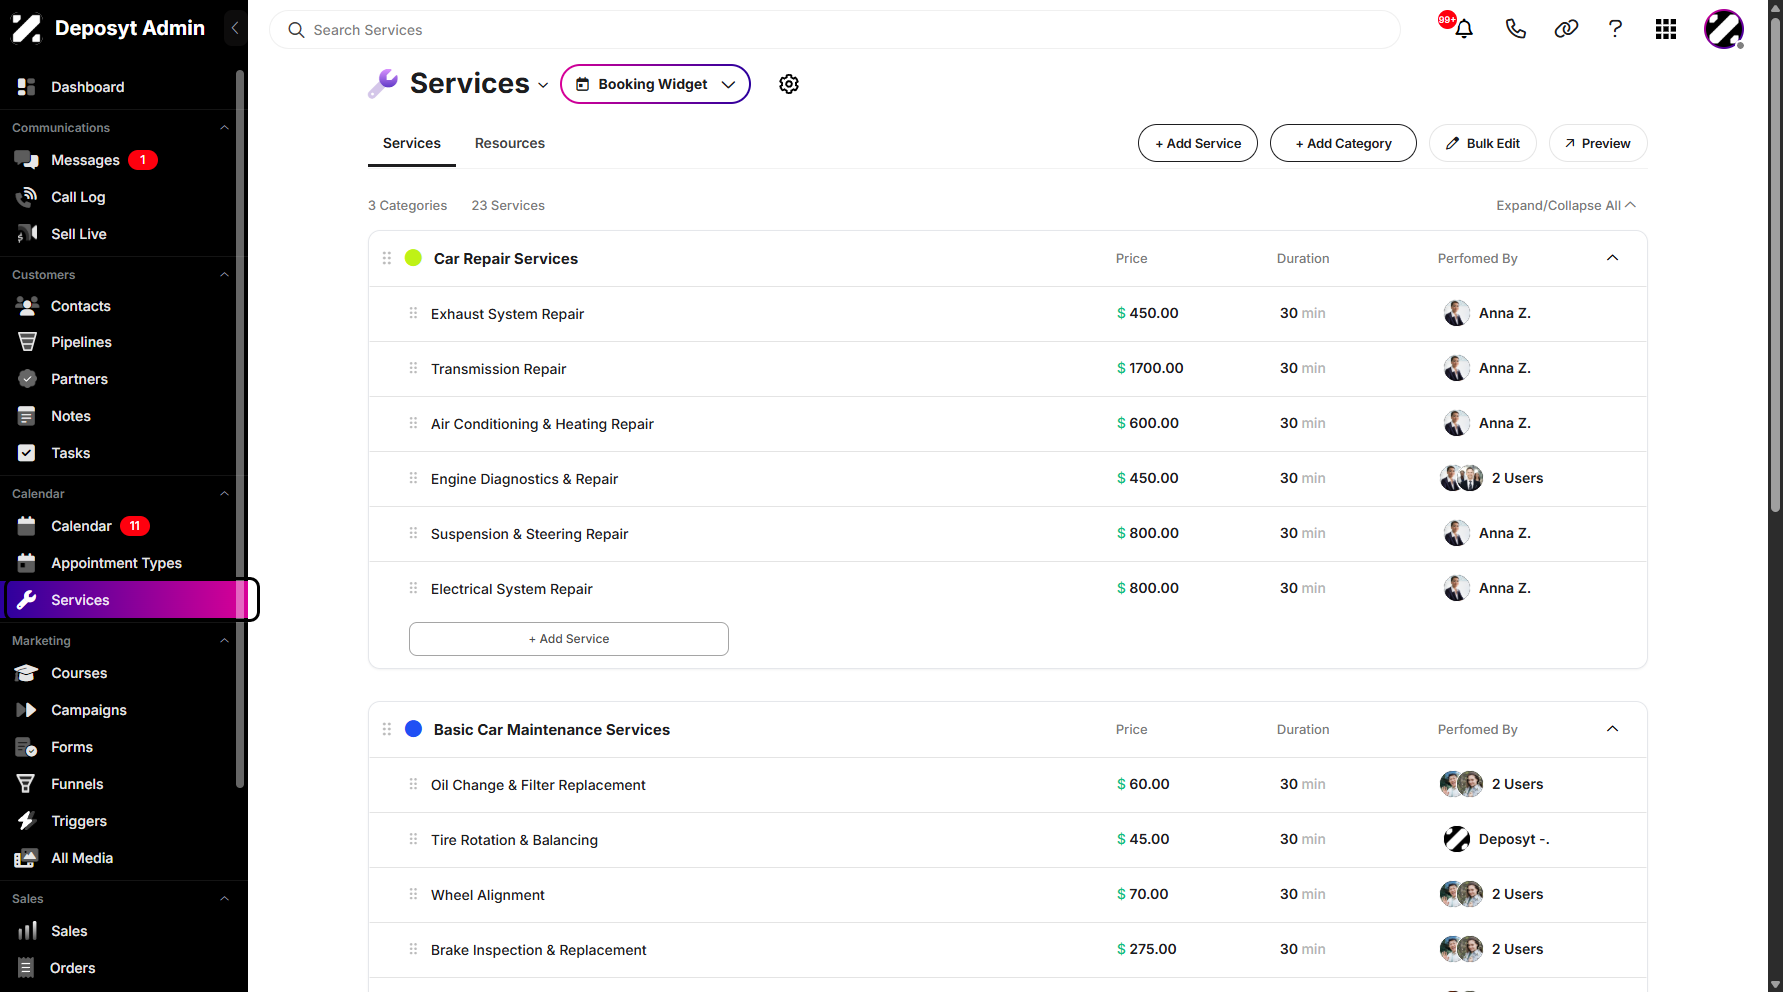Open the apps grid icon

coord(1666,29)
